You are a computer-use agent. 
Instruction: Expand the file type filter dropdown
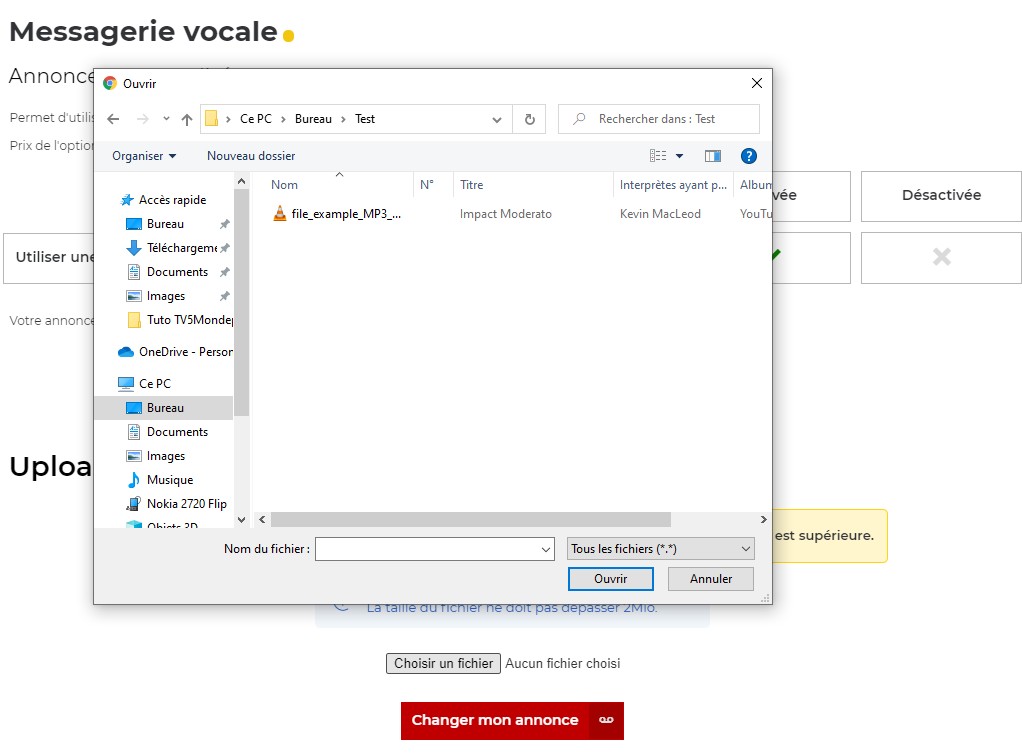click(661, 549)
